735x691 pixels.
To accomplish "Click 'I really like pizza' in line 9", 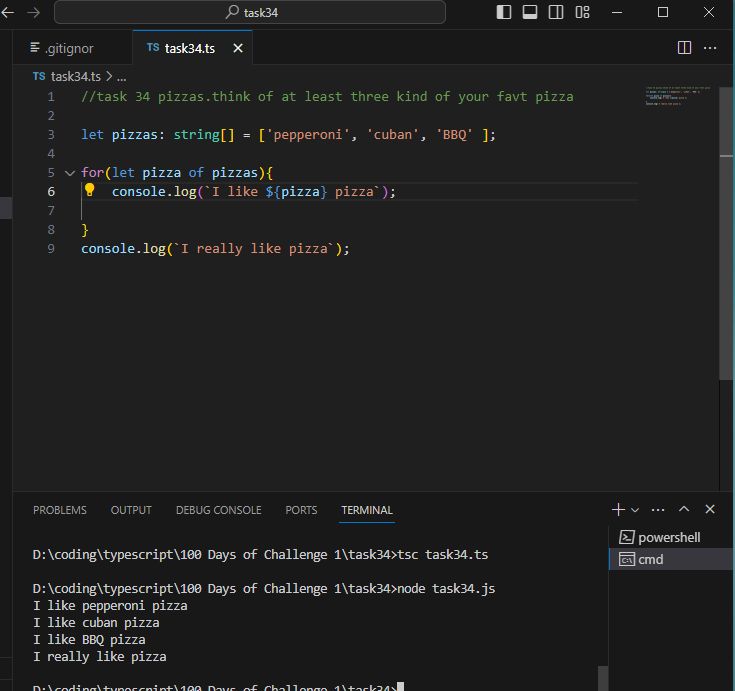I will point(254,248).
